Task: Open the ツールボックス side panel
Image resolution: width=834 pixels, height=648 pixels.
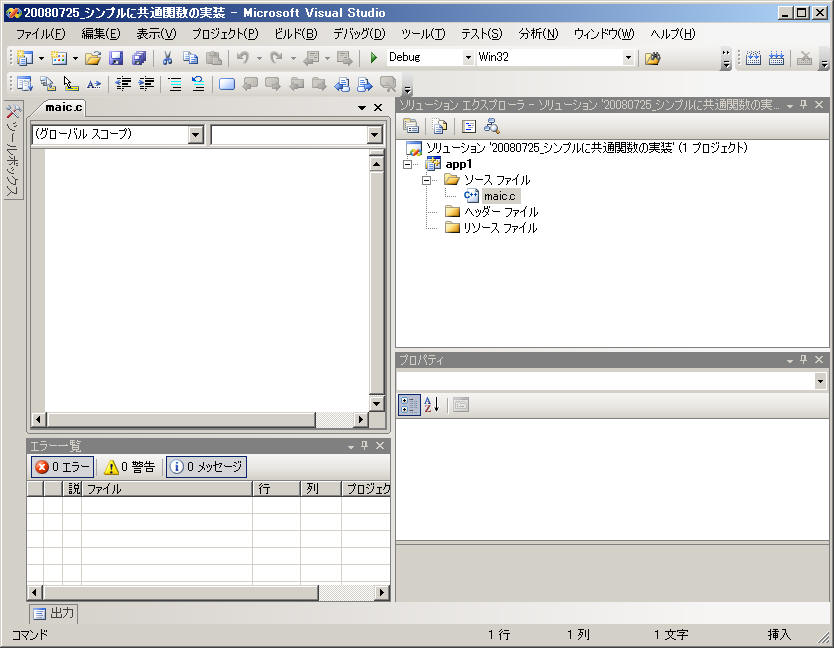Action: [13, 150]
